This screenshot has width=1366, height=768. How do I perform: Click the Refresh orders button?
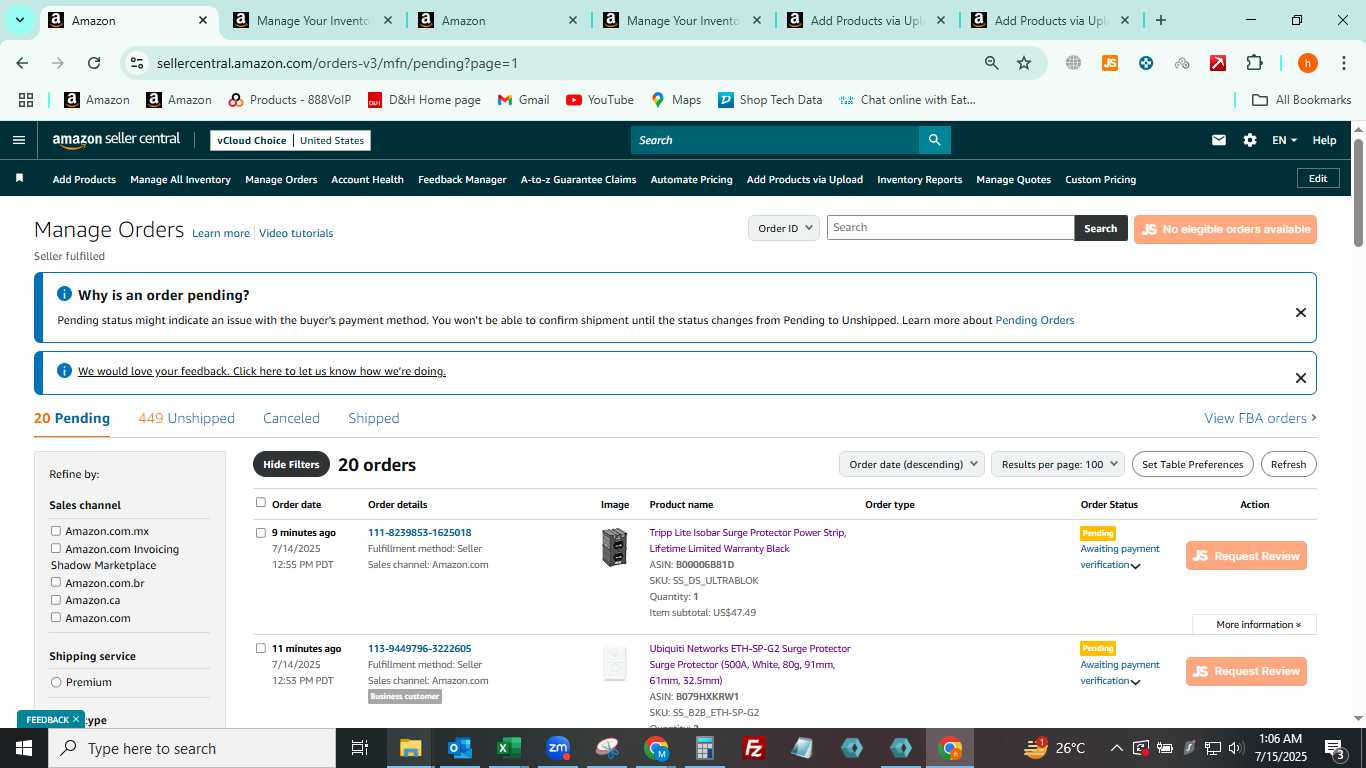tap(1288, 464)
